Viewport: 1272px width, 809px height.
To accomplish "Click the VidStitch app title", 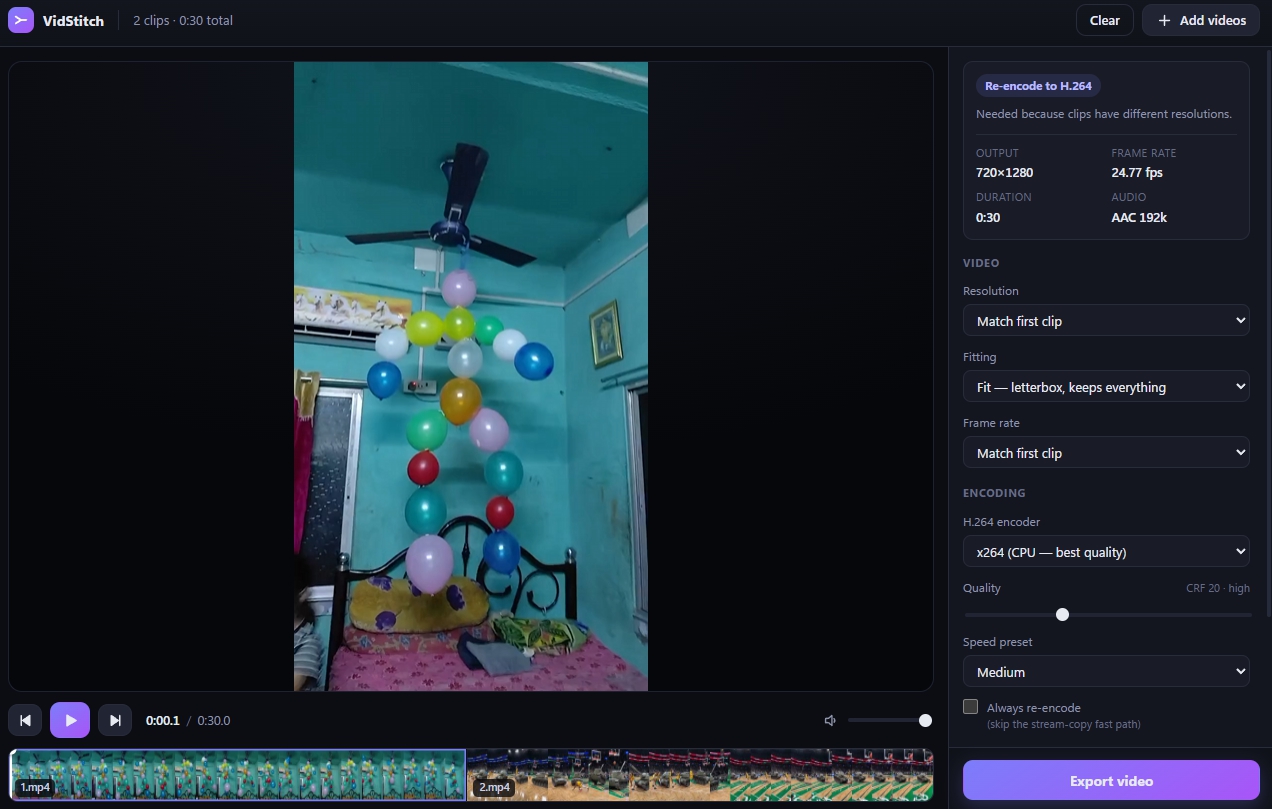I will pyautogui.click(x=73, y=20).
